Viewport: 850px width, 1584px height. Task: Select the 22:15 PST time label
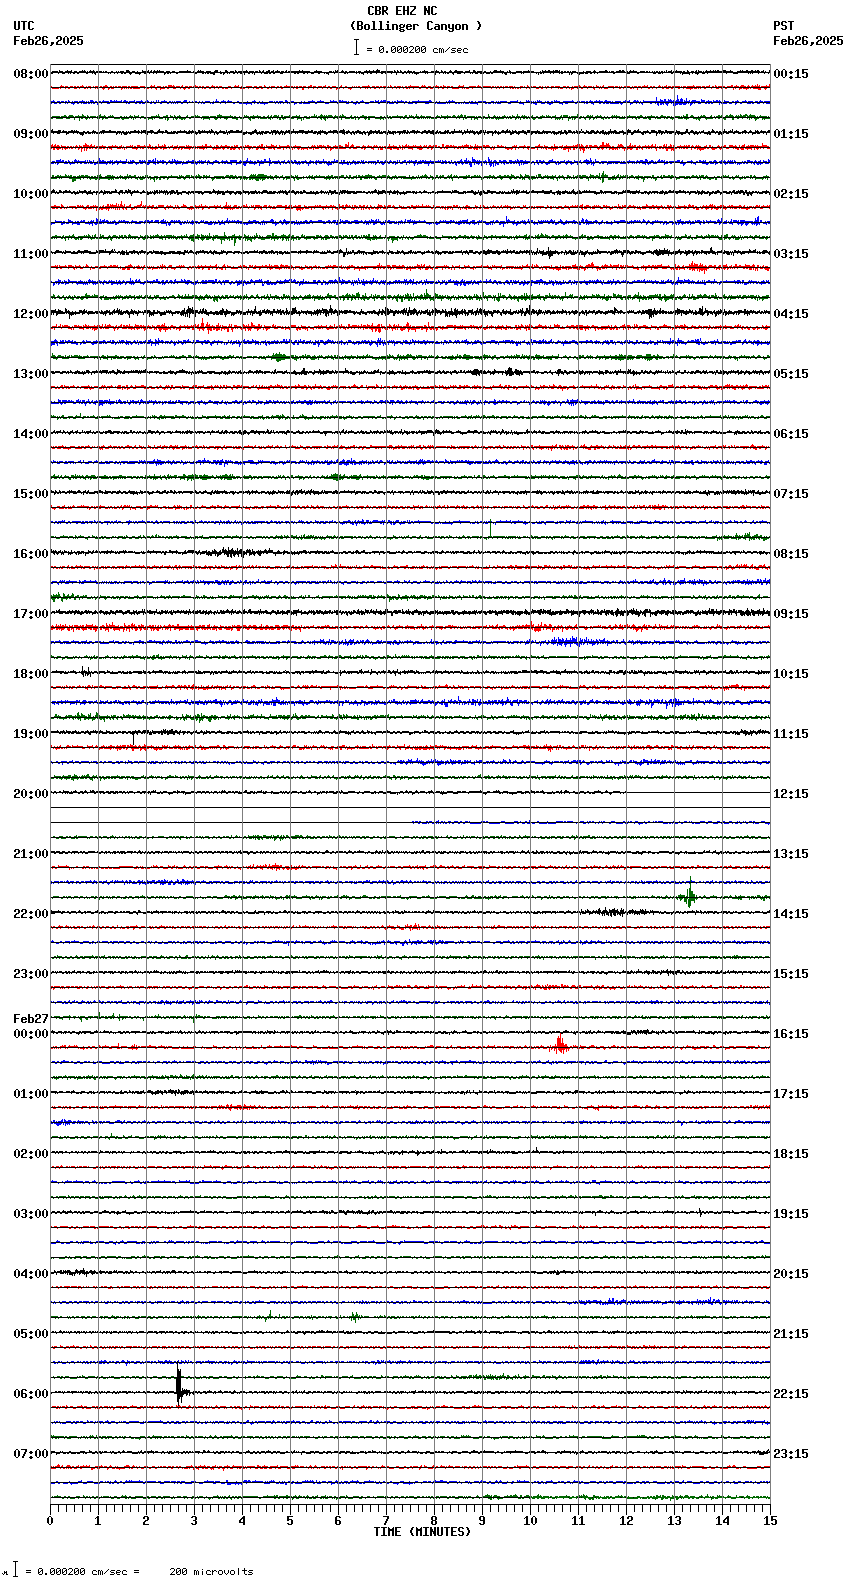point(791,1394)
